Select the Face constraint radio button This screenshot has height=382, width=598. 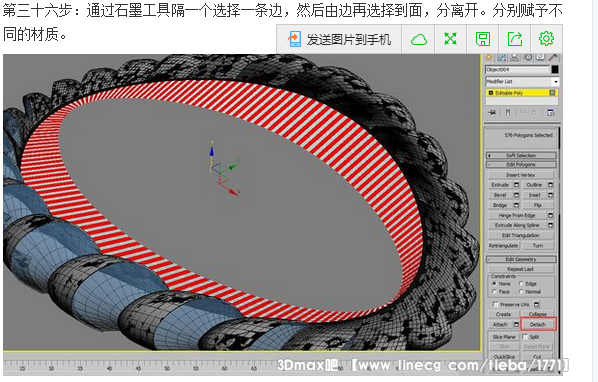coord(495,292)
